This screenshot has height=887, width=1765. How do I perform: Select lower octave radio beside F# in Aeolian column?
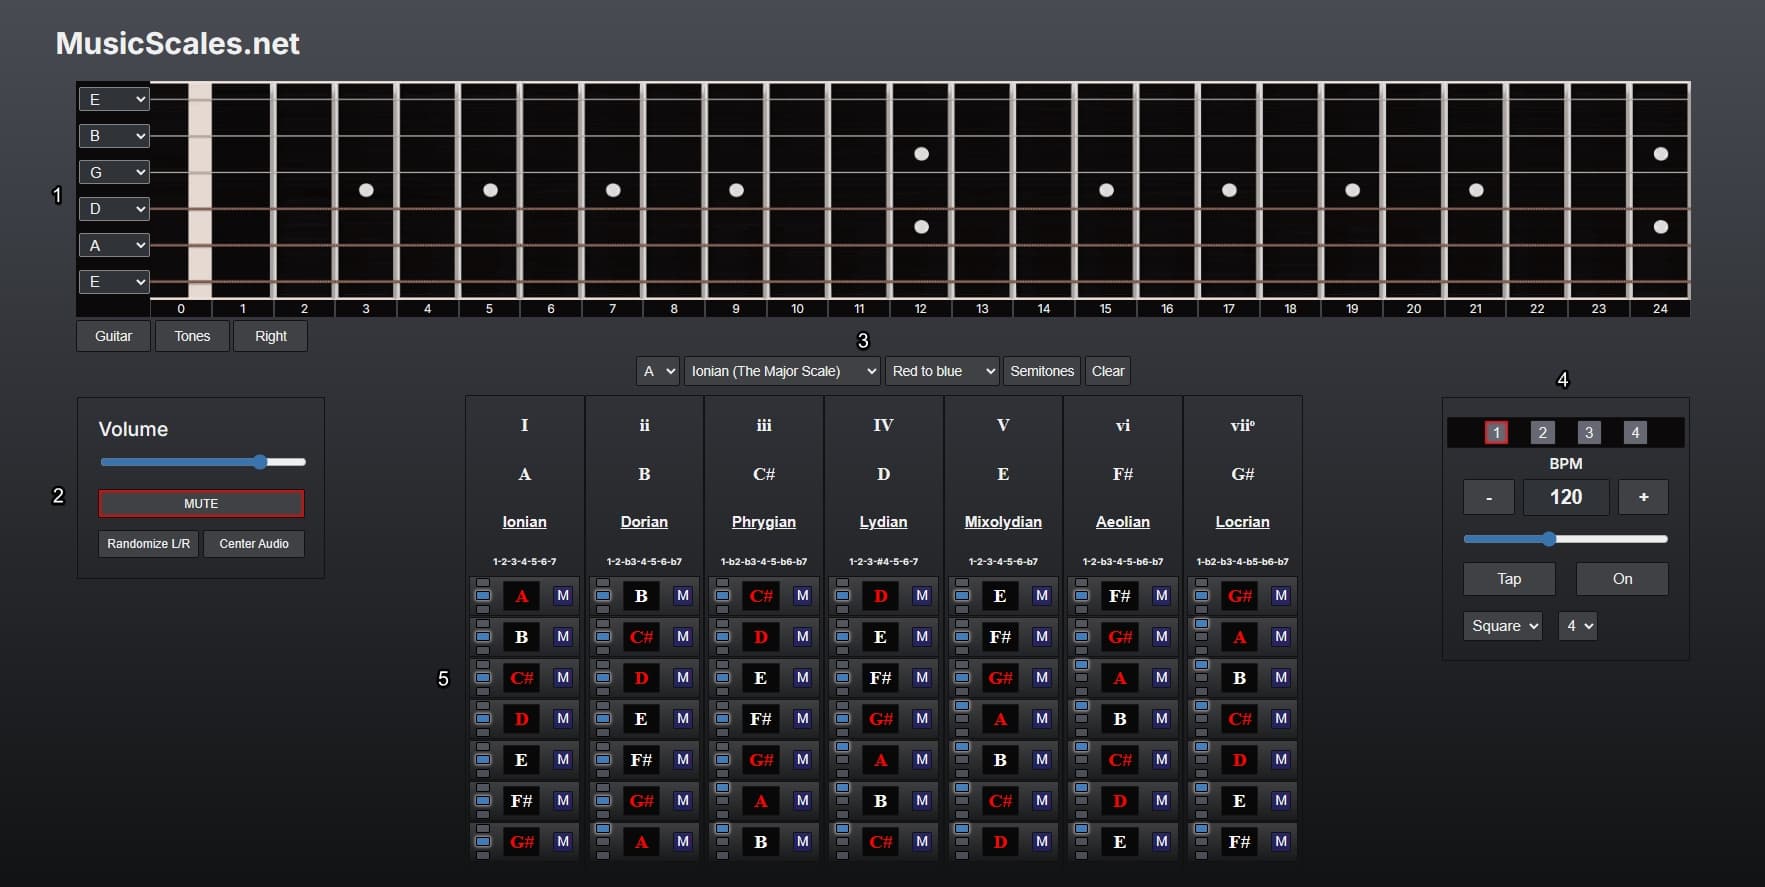tap(1081, 609)
